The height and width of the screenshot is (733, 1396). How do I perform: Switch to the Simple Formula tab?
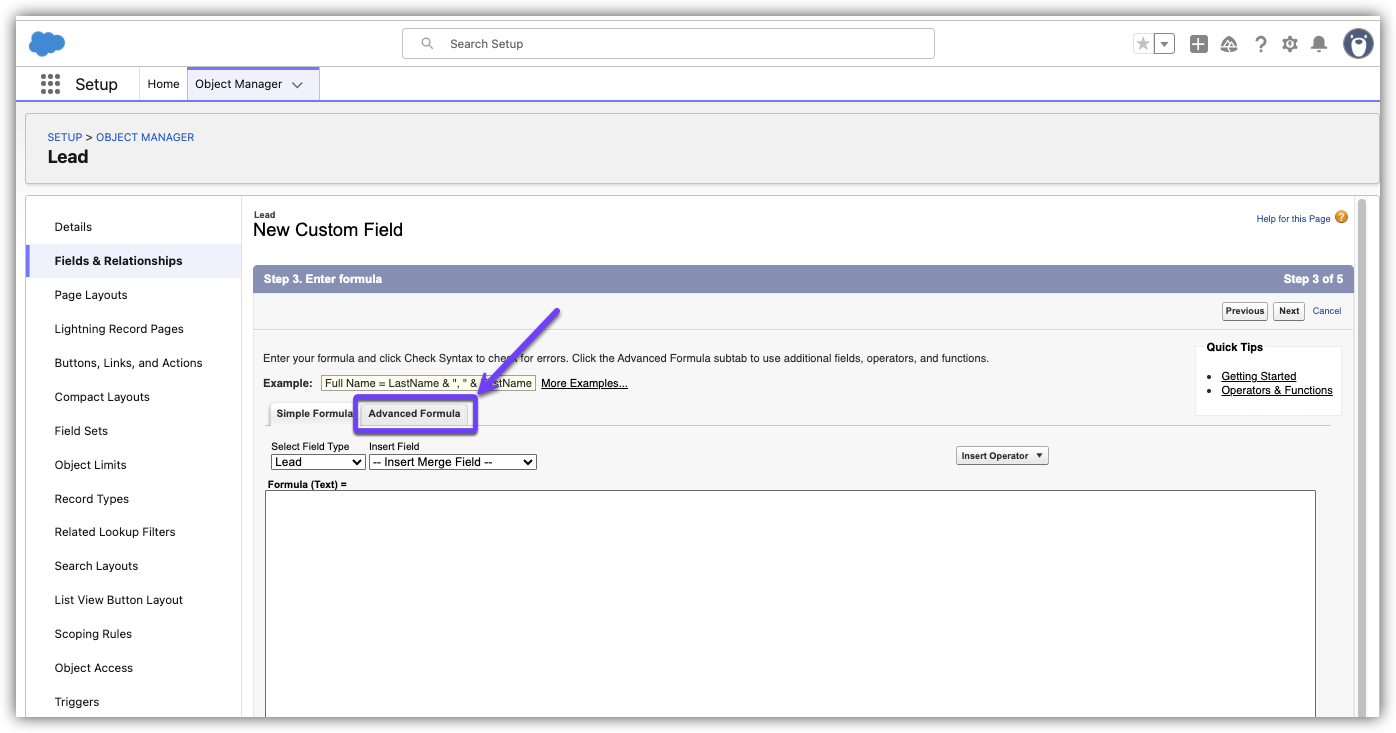[x=314, y=414]
